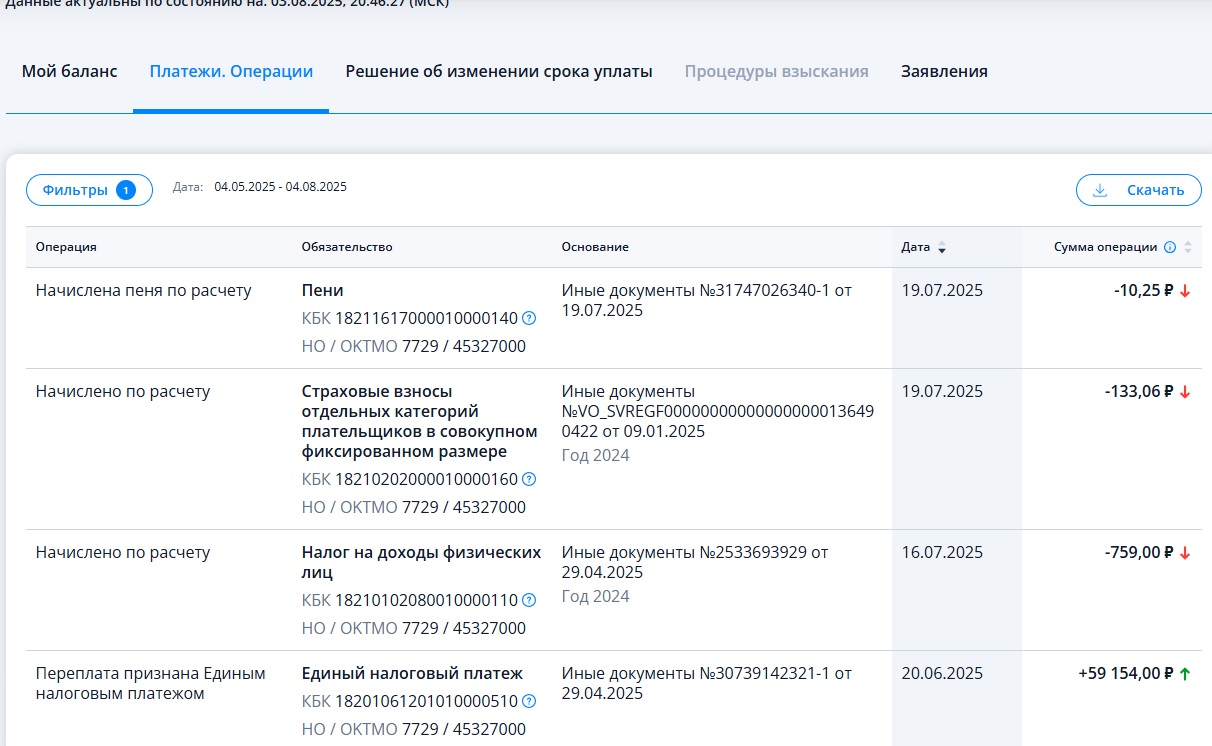Image resolution: width=1212 pixels, height=746 pixels.
Task: Click the info icon beside Сумма операции
Action: tap(1170, 247)
